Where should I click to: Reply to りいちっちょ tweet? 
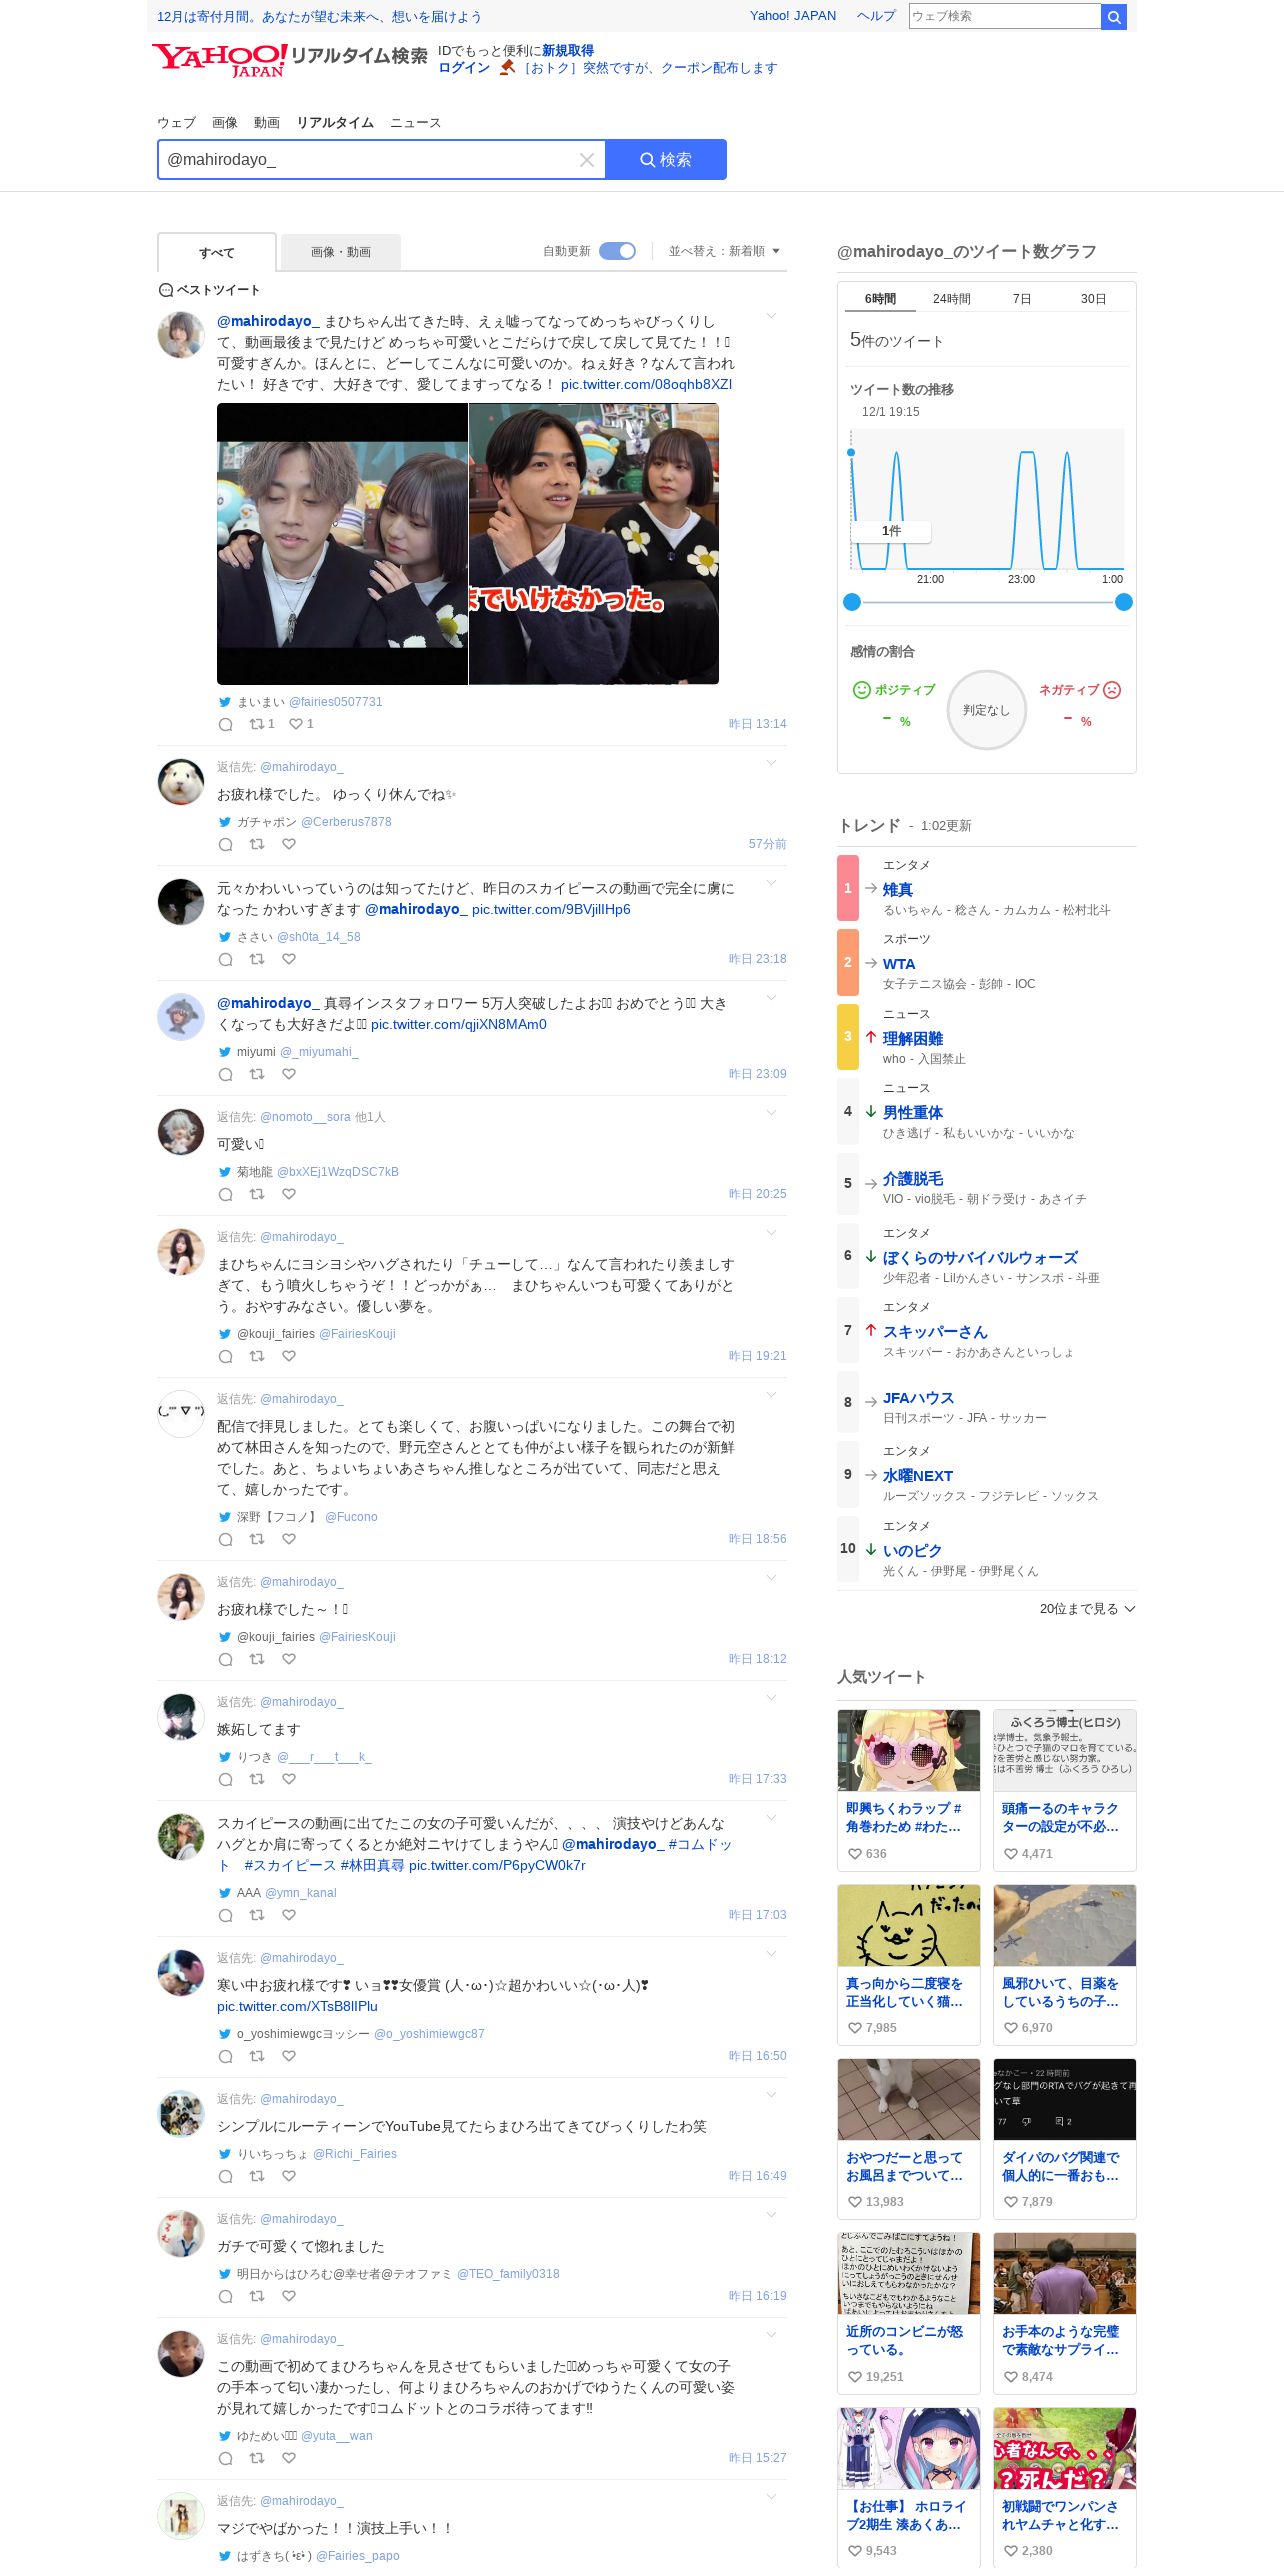[x=226, y=2176]
